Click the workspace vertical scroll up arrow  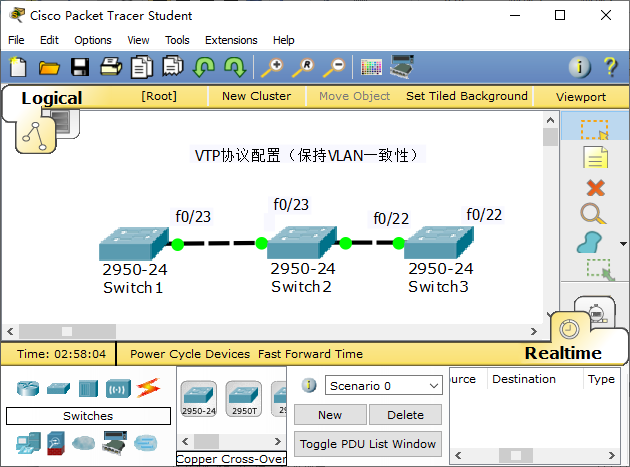point(550,120)
